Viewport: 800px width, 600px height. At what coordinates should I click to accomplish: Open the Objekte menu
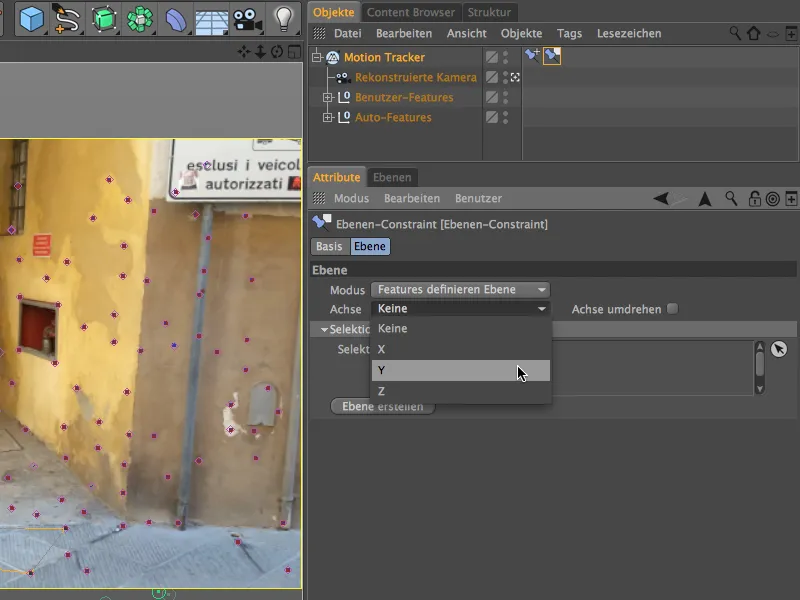(x=521, y=34)
